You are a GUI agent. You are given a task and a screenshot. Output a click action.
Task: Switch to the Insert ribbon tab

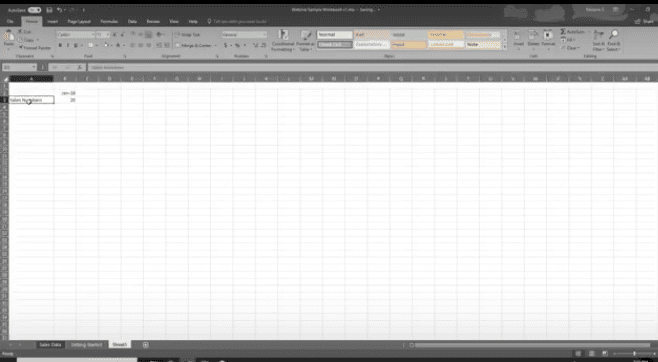pos(52,21)
